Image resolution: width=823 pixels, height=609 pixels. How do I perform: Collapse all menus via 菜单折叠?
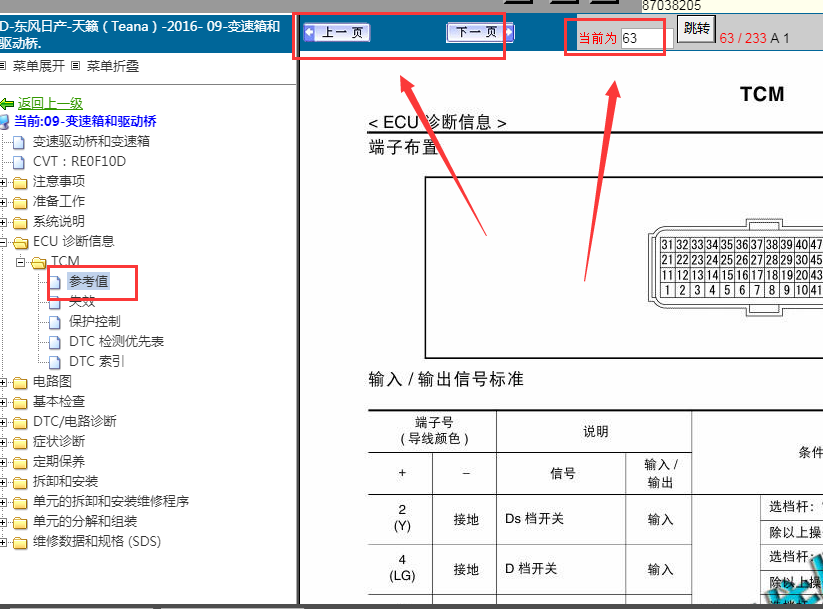pyautogui.click(x=113, y=66)
